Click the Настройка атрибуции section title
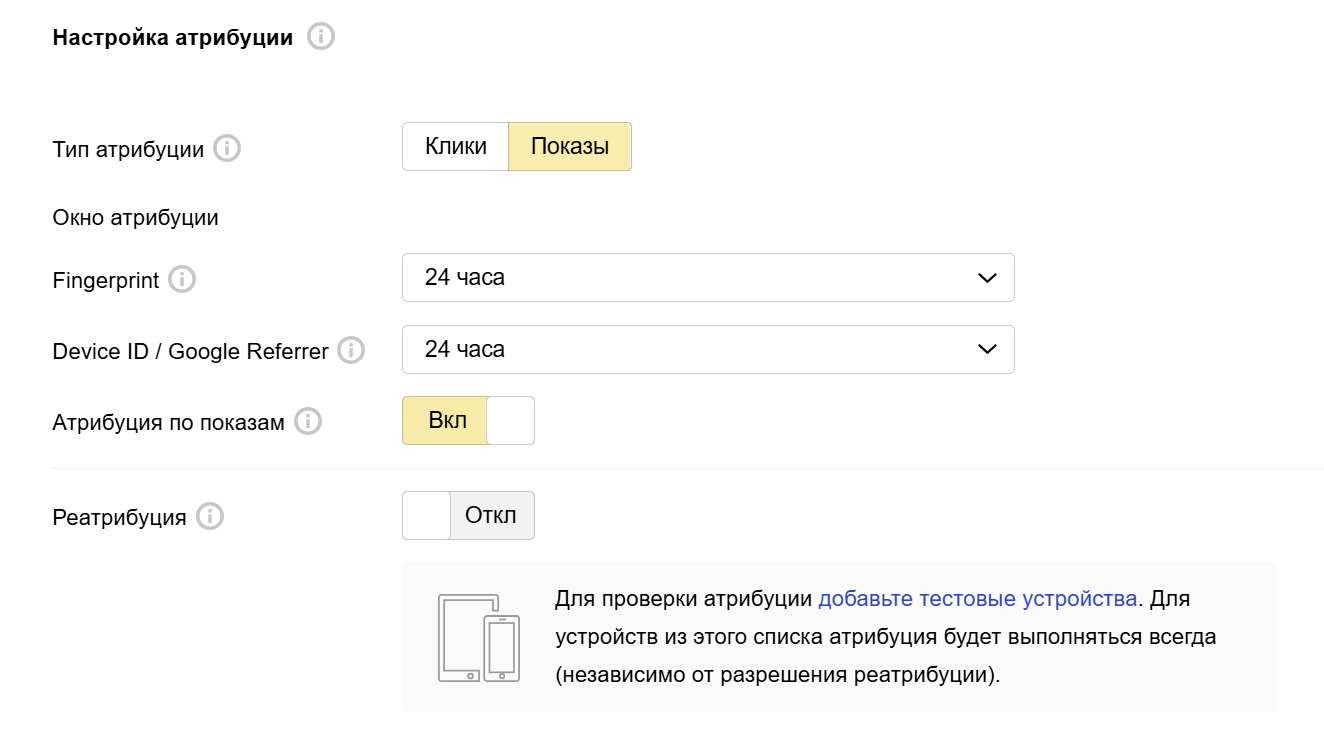 pyautogui.click(x=173, y=38)
